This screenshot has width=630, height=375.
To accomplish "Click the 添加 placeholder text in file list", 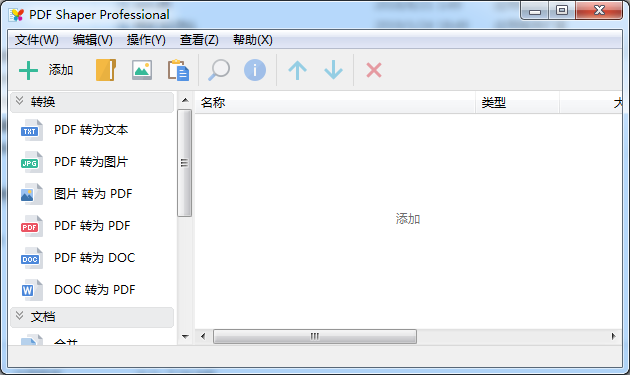I will [x=408, y=219].
